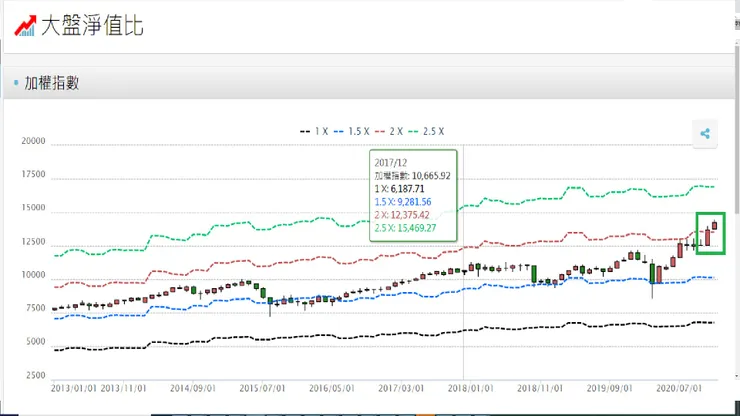Click the 2013/01/01 x-axis date label
This screenshot has height=416, width=740.
coord(75,385)
